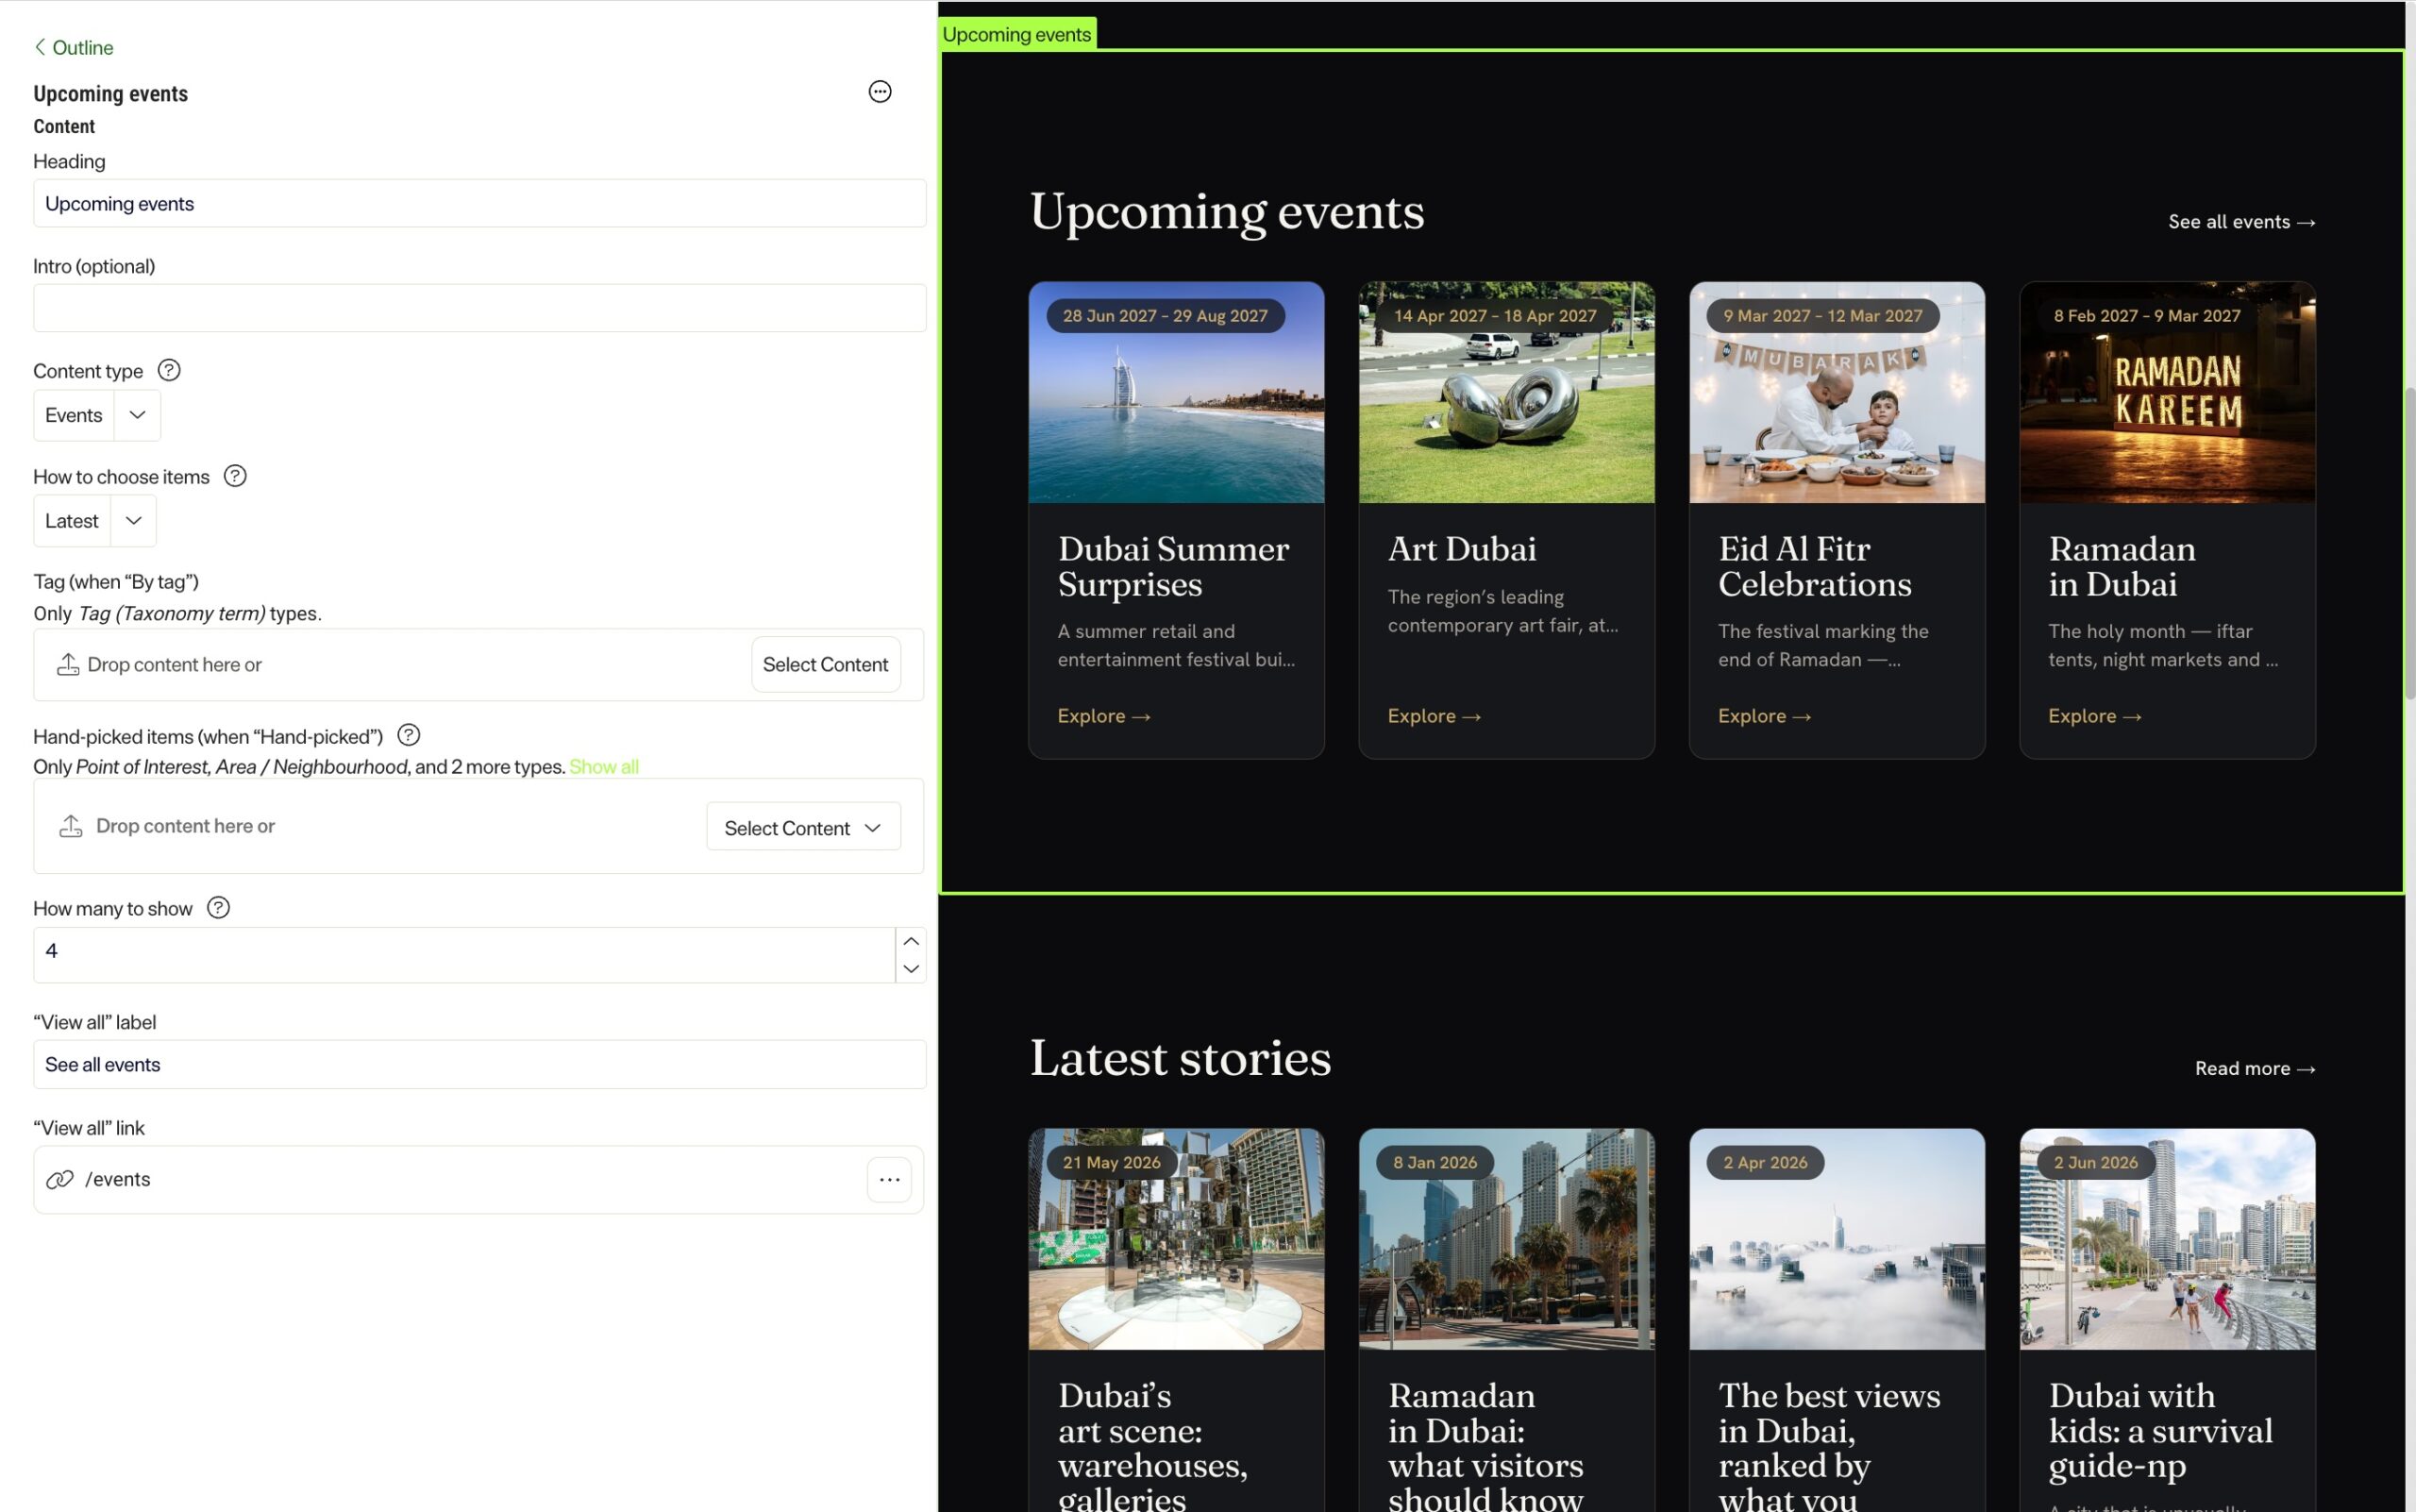Open the Ramadan Kareem card image

pos(2167,392)
